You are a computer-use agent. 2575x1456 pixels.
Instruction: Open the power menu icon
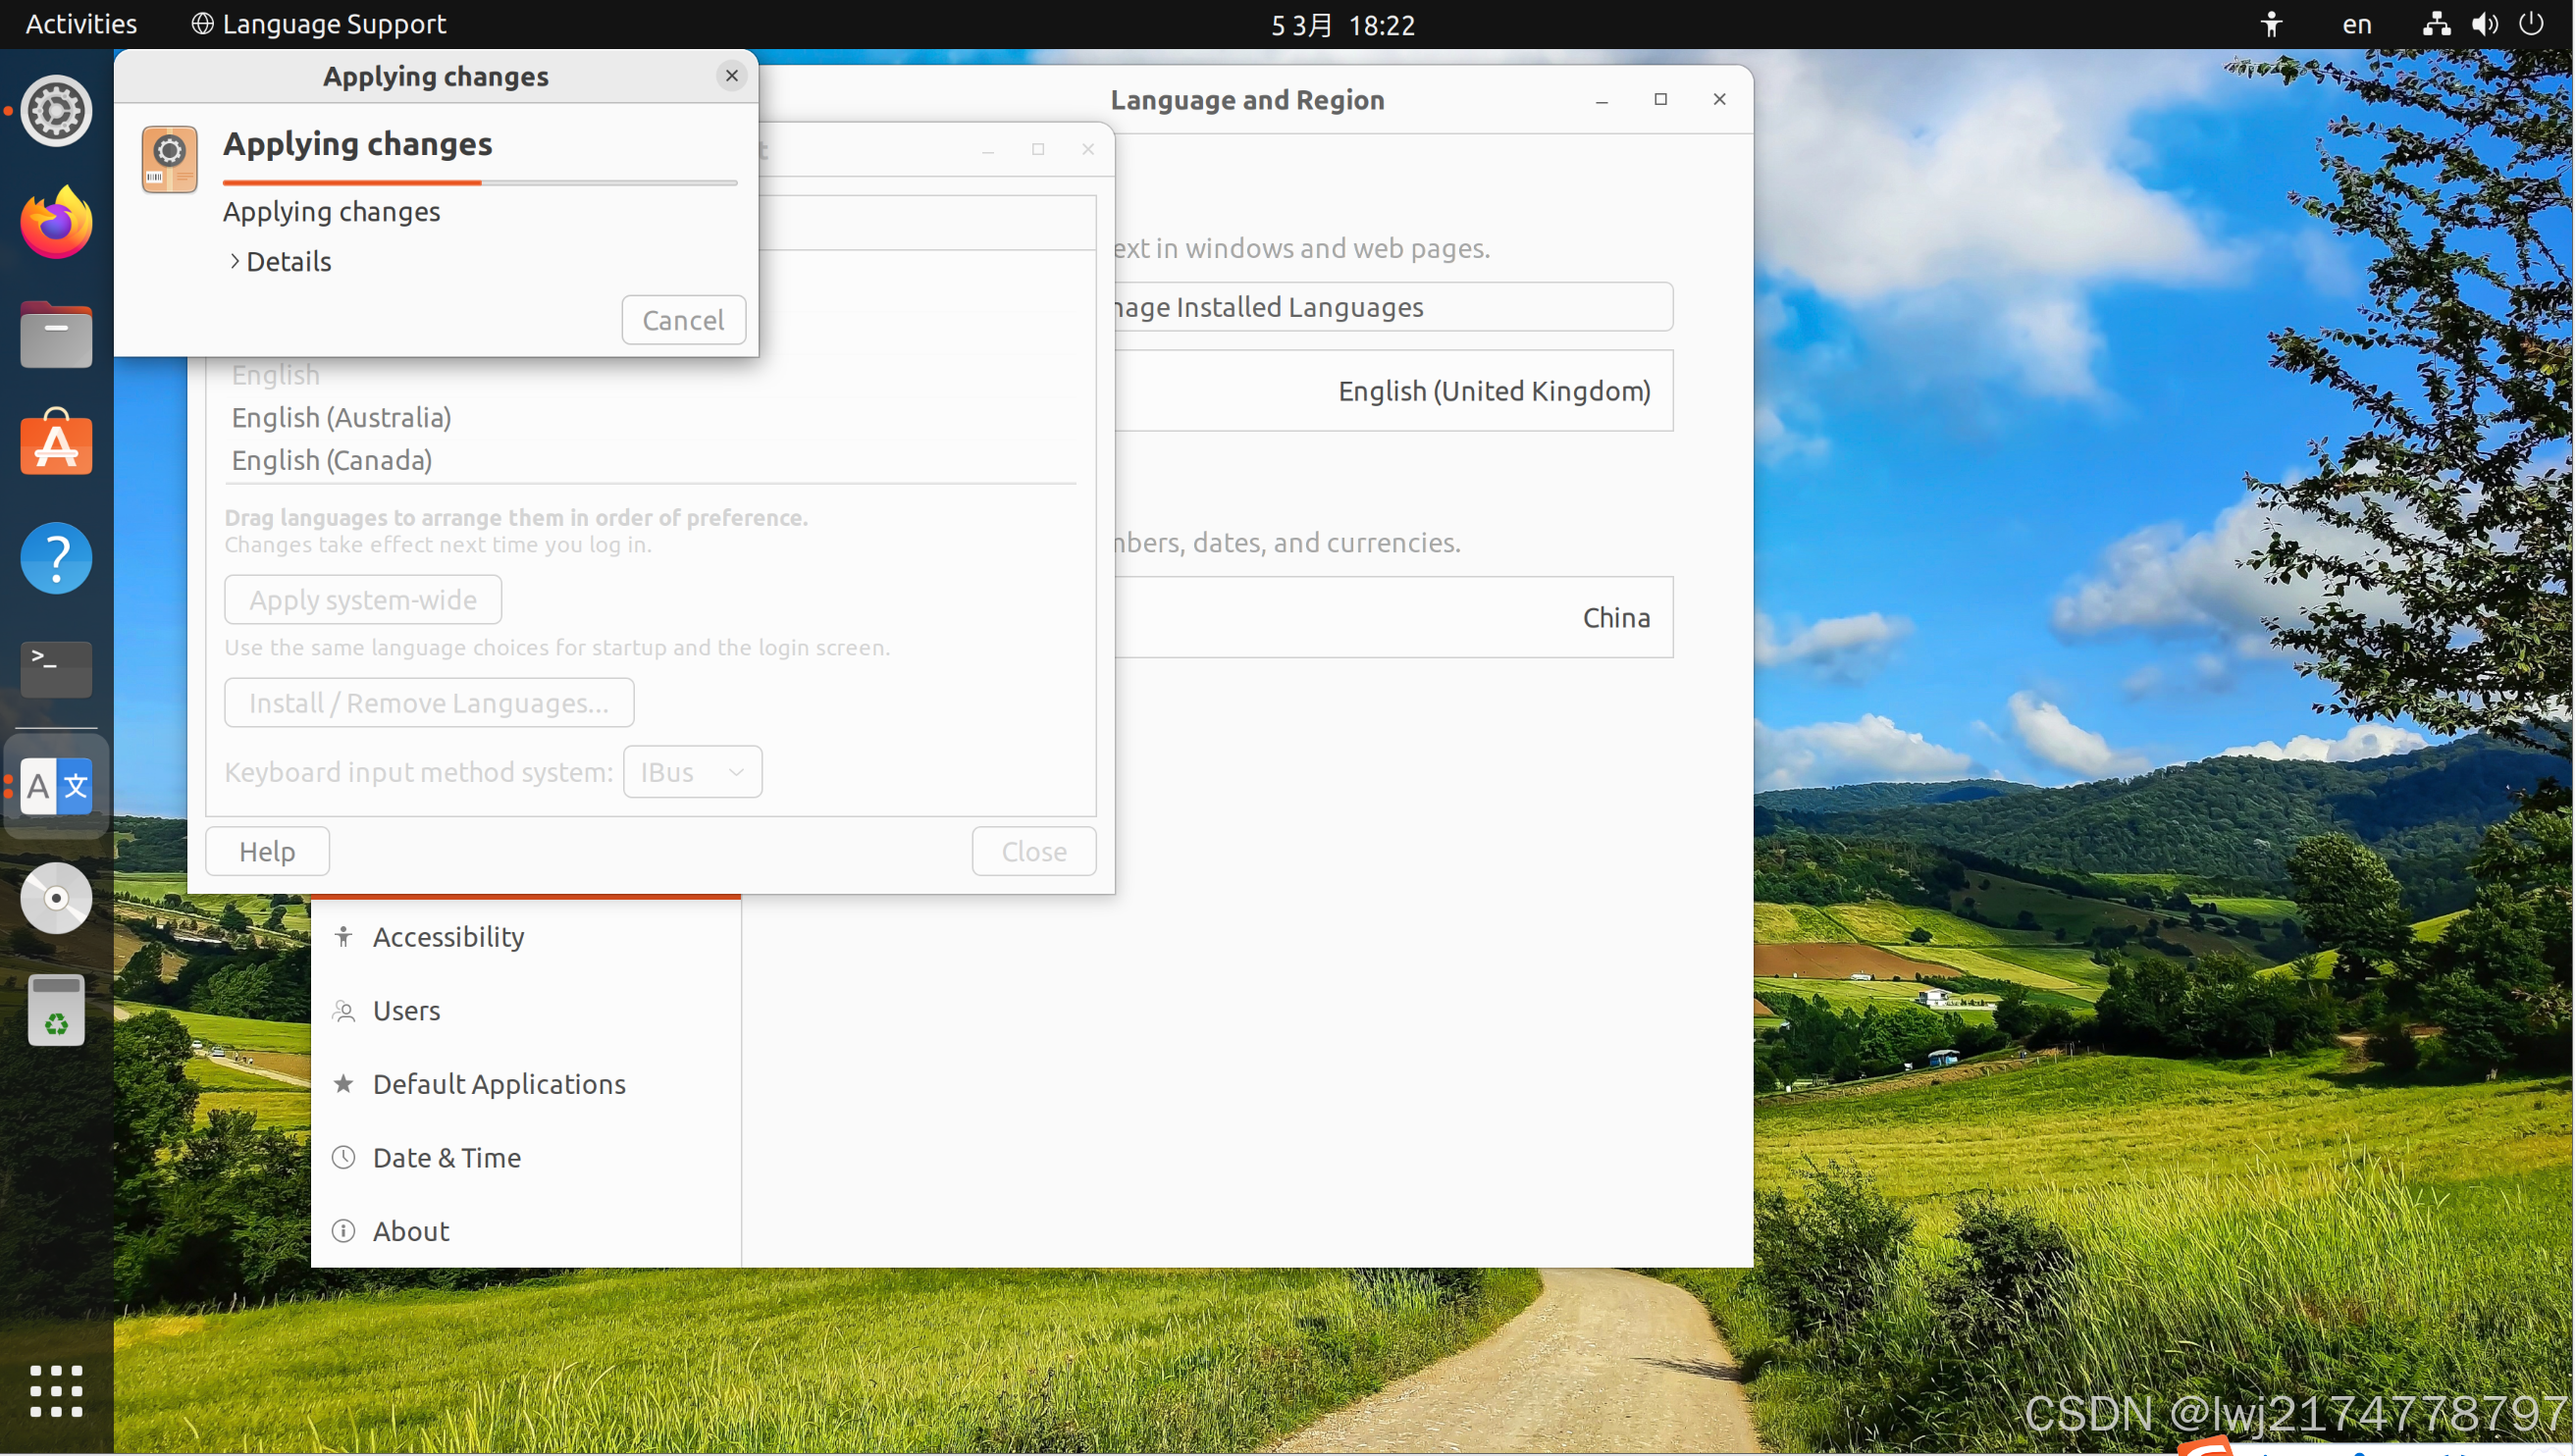[x=2531, y=24]
